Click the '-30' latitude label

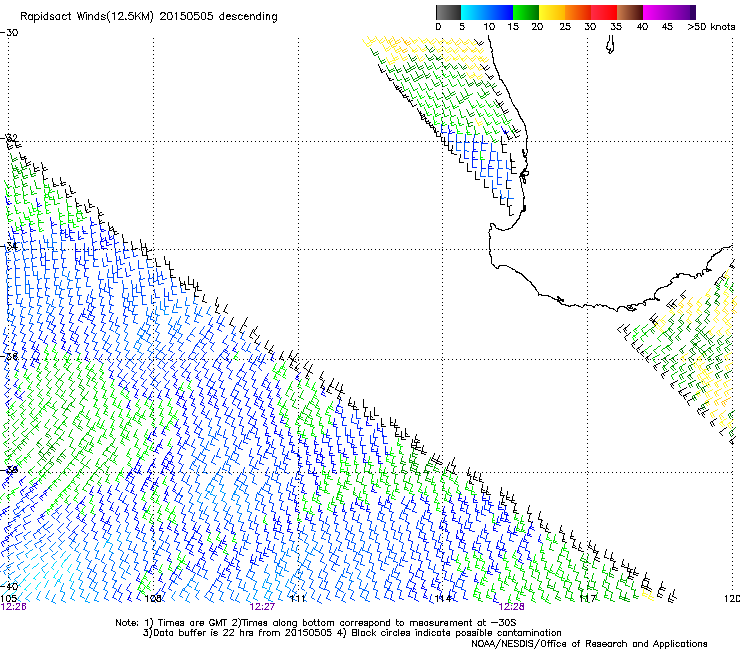(x=9, y=33)
